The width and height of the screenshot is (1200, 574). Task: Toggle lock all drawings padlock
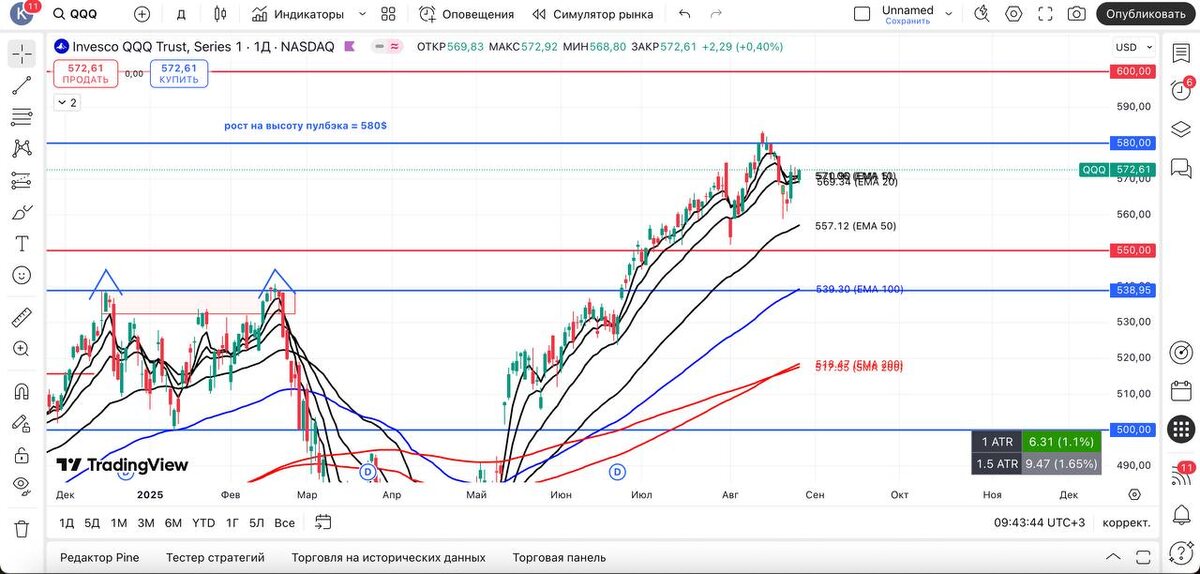(21, 455)
